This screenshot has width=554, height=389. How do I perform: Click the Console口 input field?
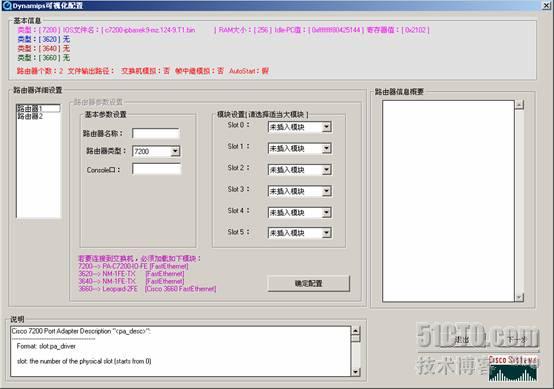(156, 169)
